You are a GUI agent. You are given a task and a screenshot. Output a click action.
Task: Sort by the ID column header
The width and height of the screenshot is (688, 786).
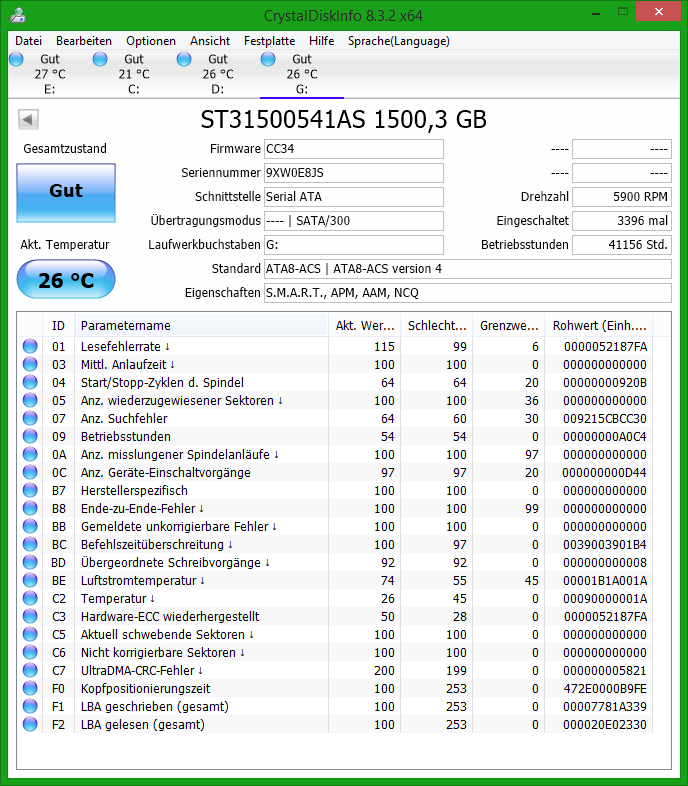click(59, 326)
